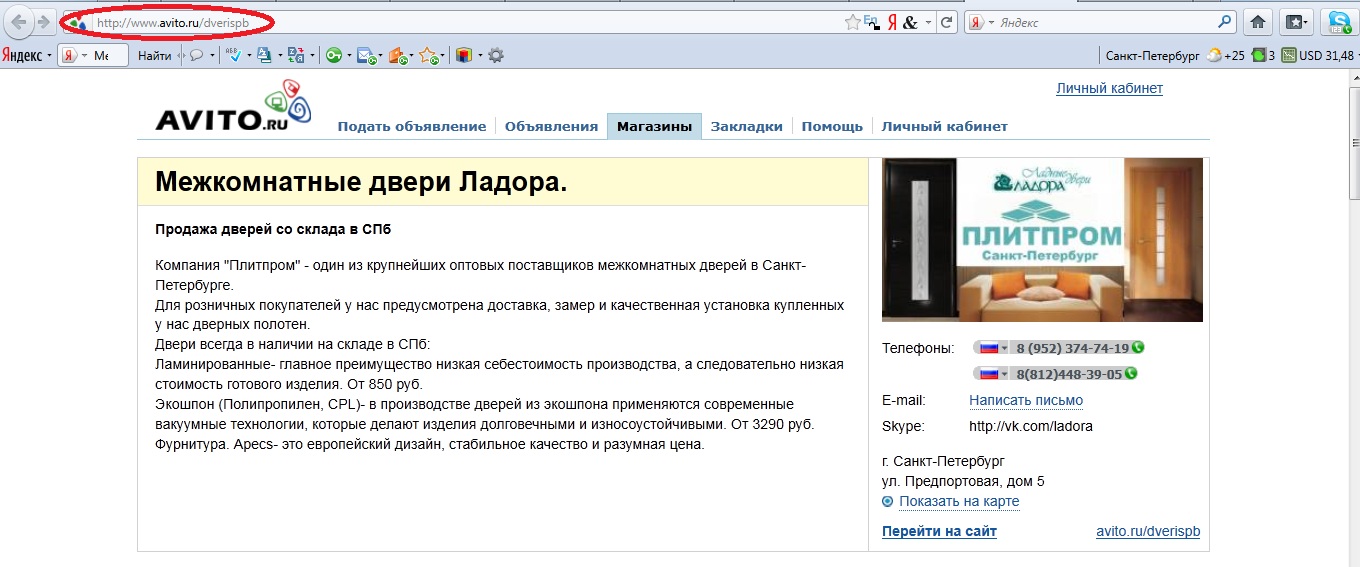Click the Санкт-Петербург city label in Yandex bar

(x=1152, y=55)
